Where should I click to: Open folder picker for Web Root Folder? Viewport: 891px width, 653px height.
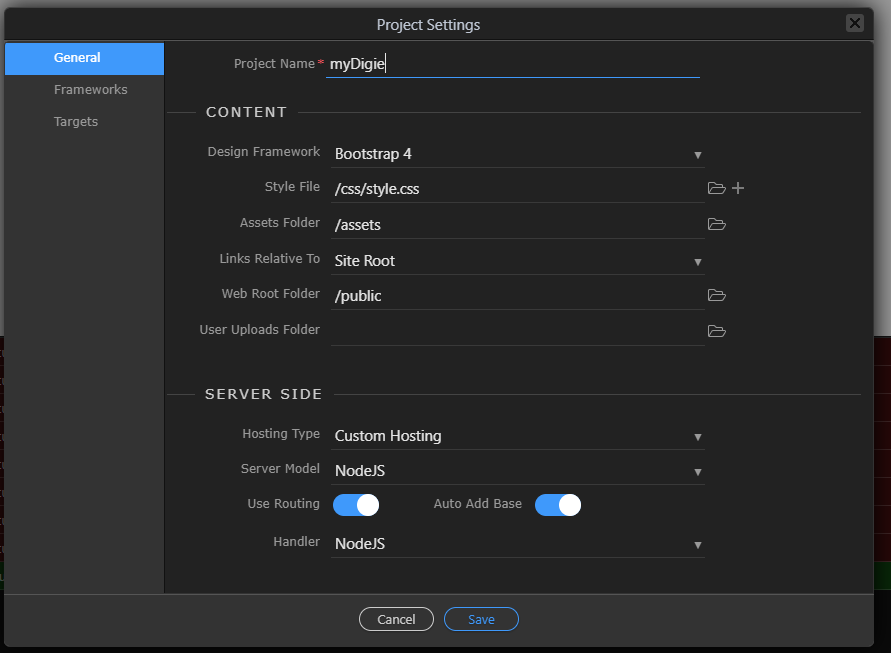(x=716, y=295)
